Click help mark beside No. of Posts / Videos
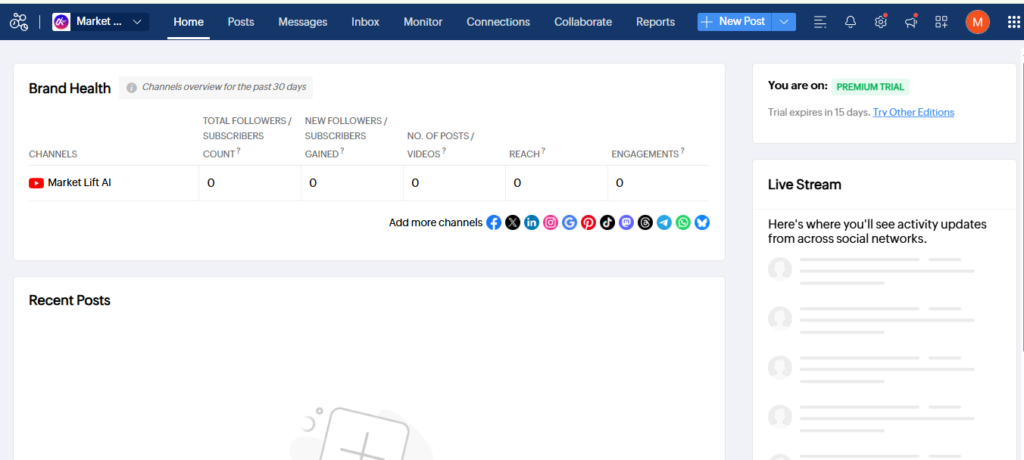1024x460 pixels. [x=444, y=151]
